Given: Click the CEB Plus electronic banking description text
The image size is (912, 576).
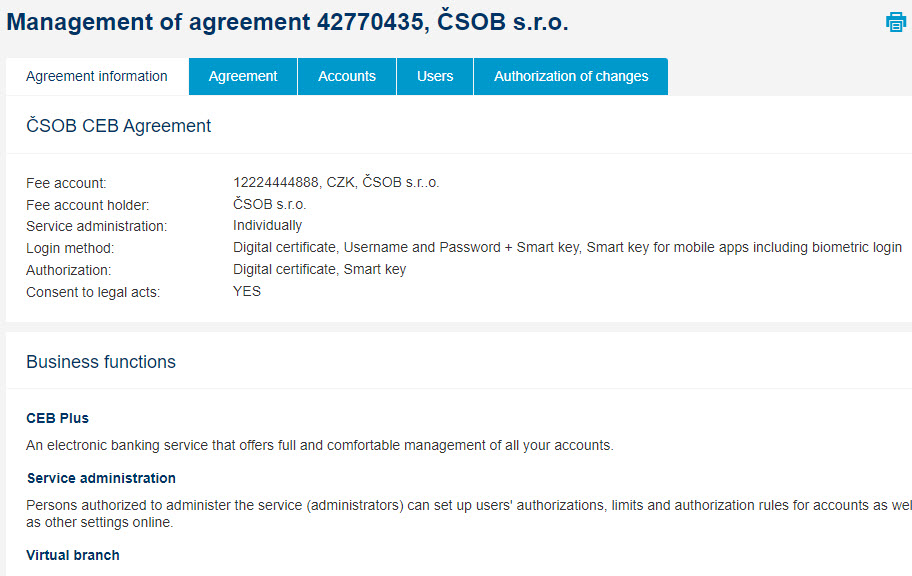Looking at the screenshot, I should coord(320,445).
